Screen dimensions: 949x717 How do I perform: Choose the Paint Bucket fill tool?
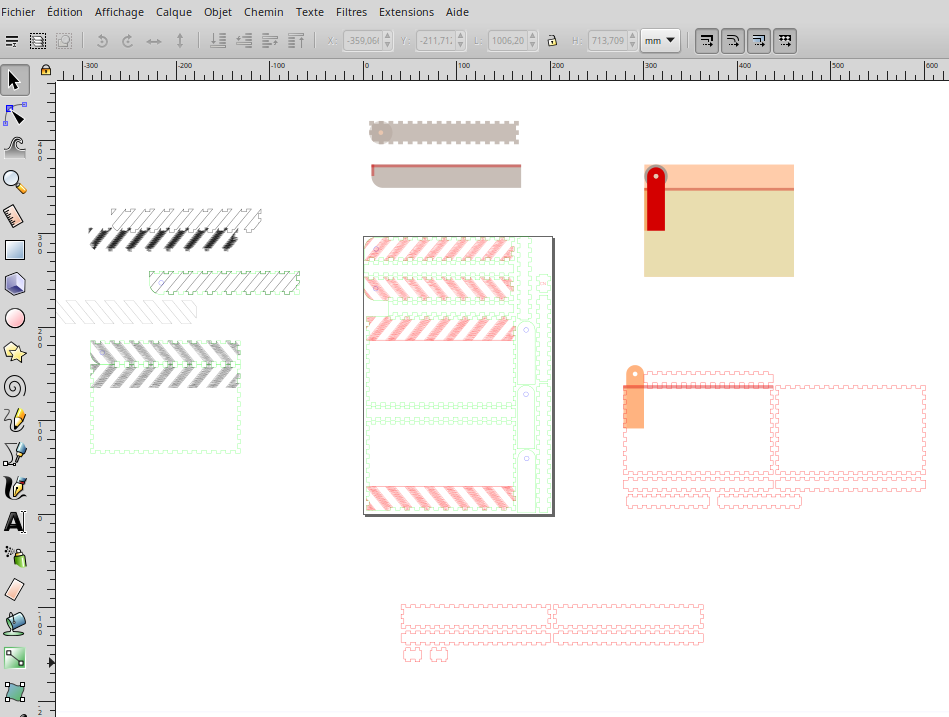click(x=14, y=623)
